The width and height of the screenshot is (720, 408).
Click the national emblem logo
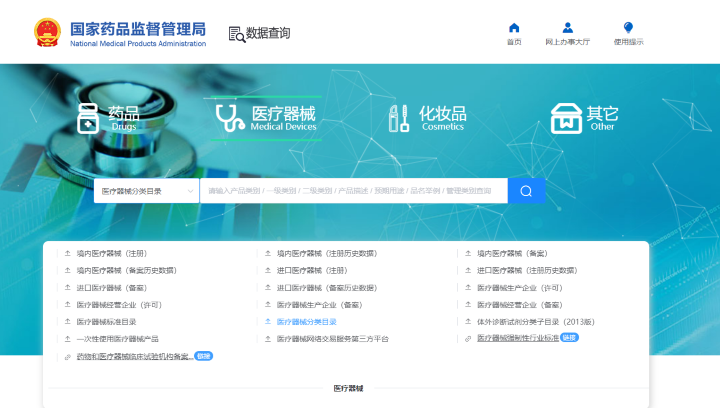coord(47,32)
